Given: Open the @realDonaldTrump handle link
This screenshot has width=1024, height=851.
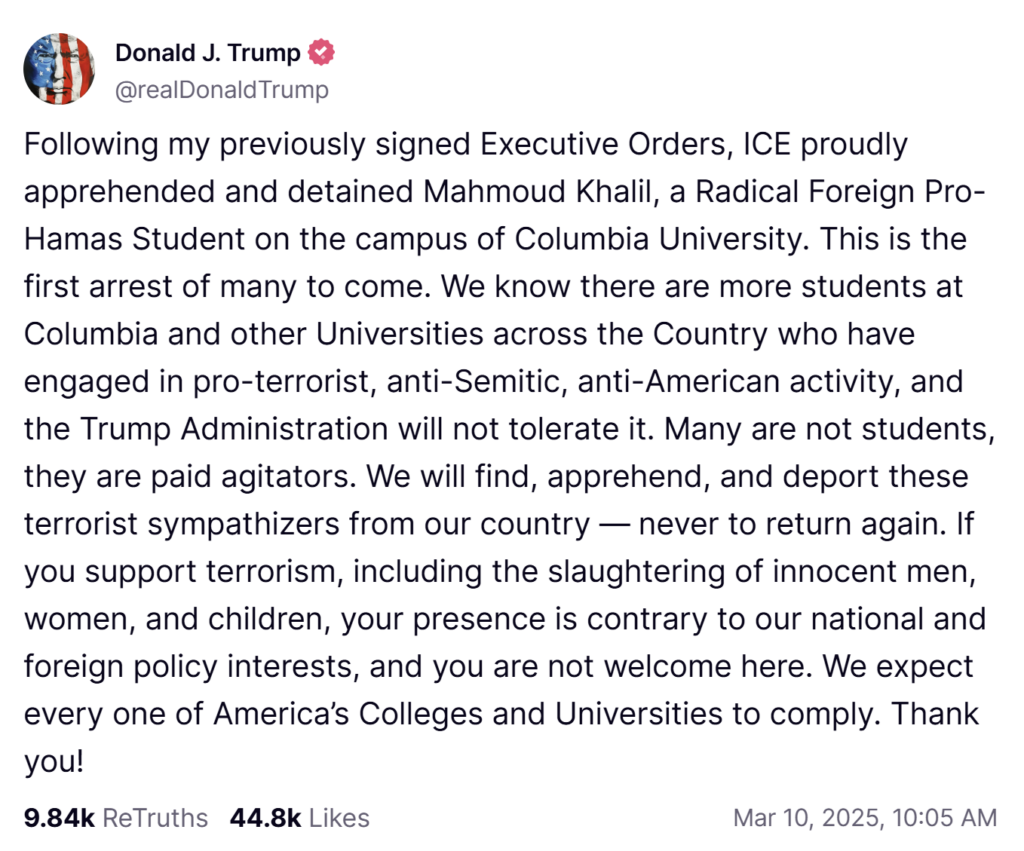Looking at the screenshot, I should [222, 90].
